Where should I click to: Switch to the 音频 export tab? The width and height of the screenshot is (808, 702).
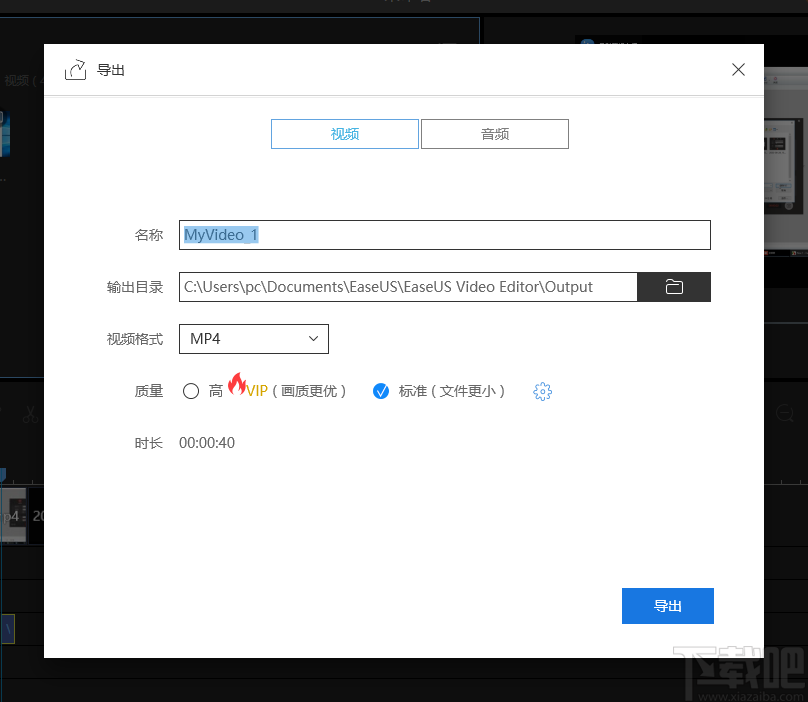pos(494,133)
